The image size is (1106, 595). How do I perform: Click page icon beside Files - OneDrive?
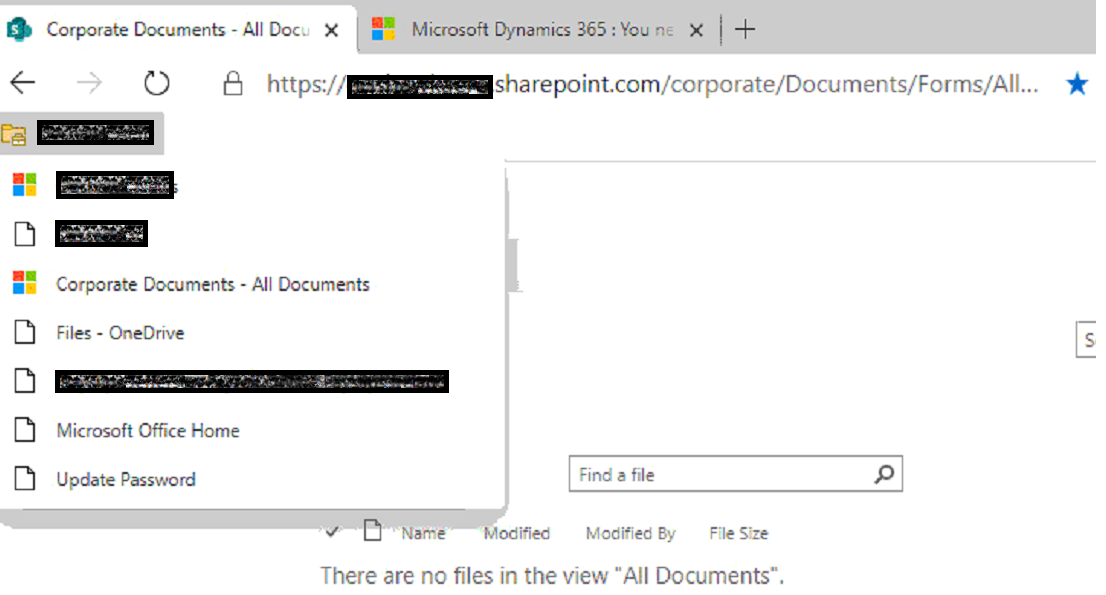coord(25,332)
